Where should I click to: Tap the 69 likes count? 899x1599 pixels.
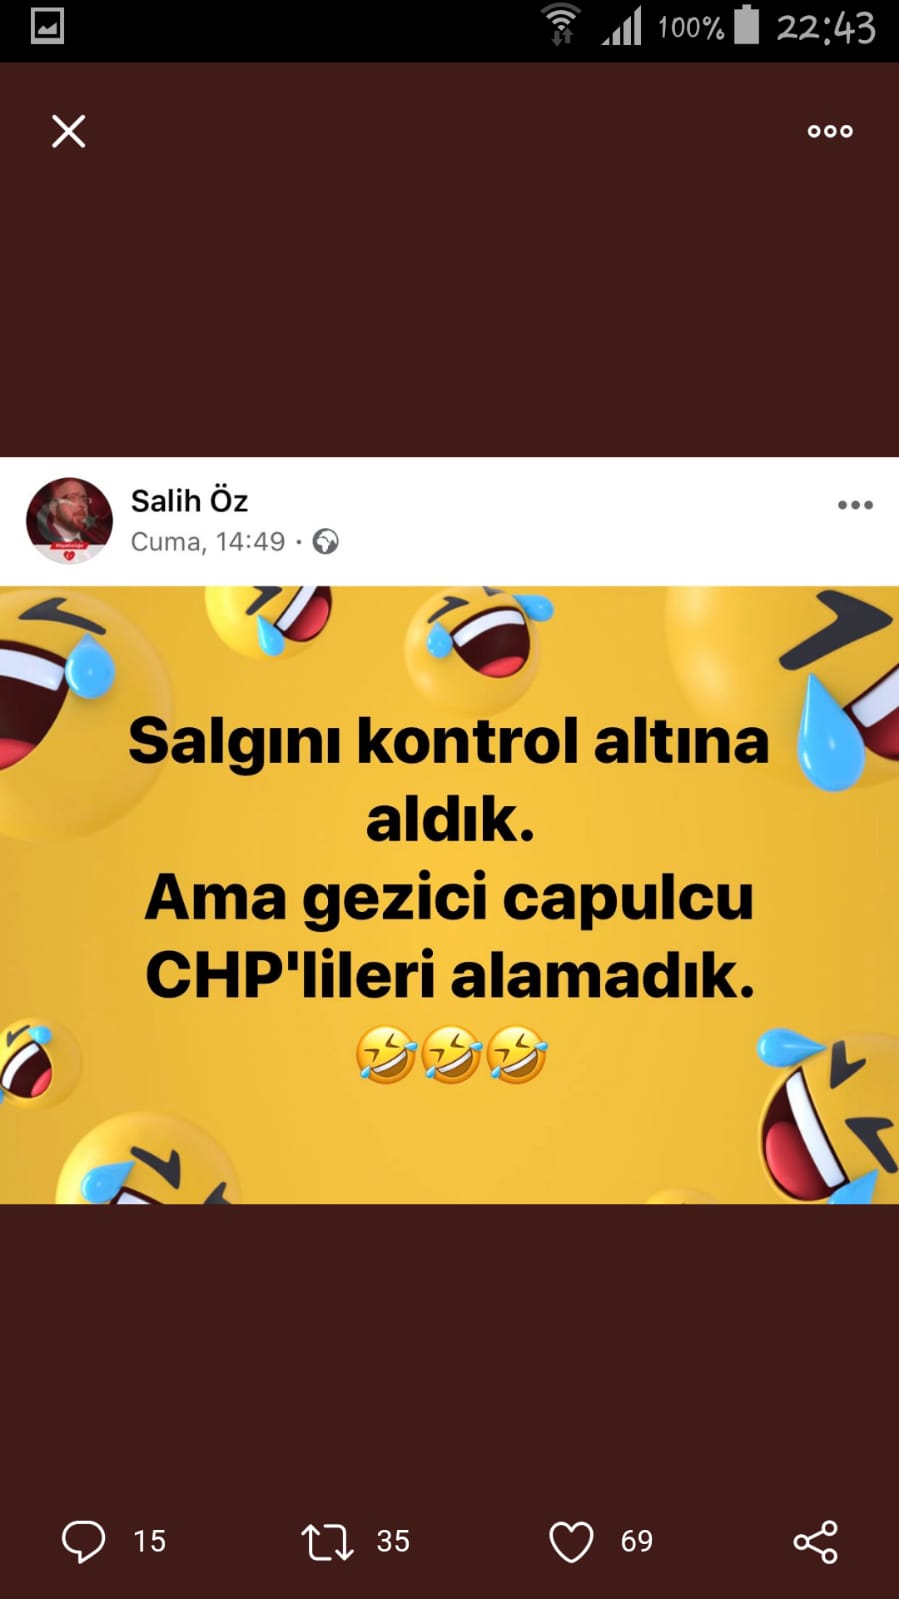coord(637,1541)
